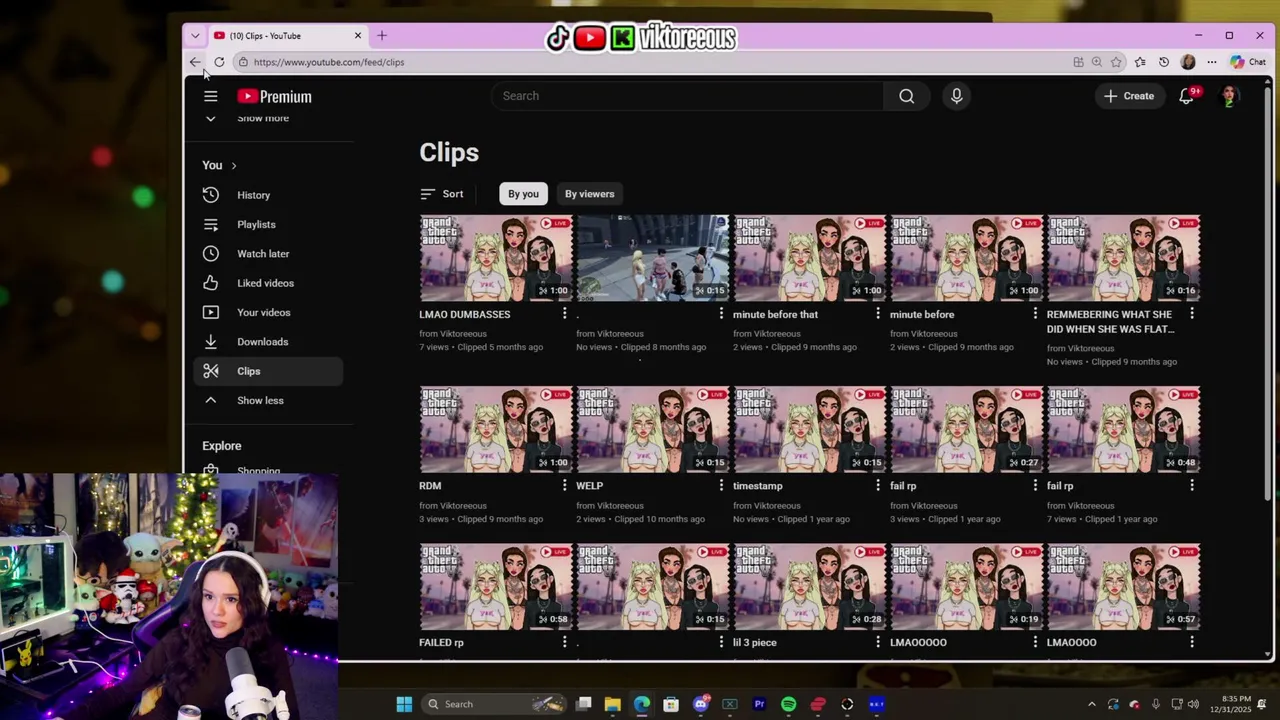Screen dimensions: 1280x720
Task: Click the search magnifier button
Action: pos(906,96)
